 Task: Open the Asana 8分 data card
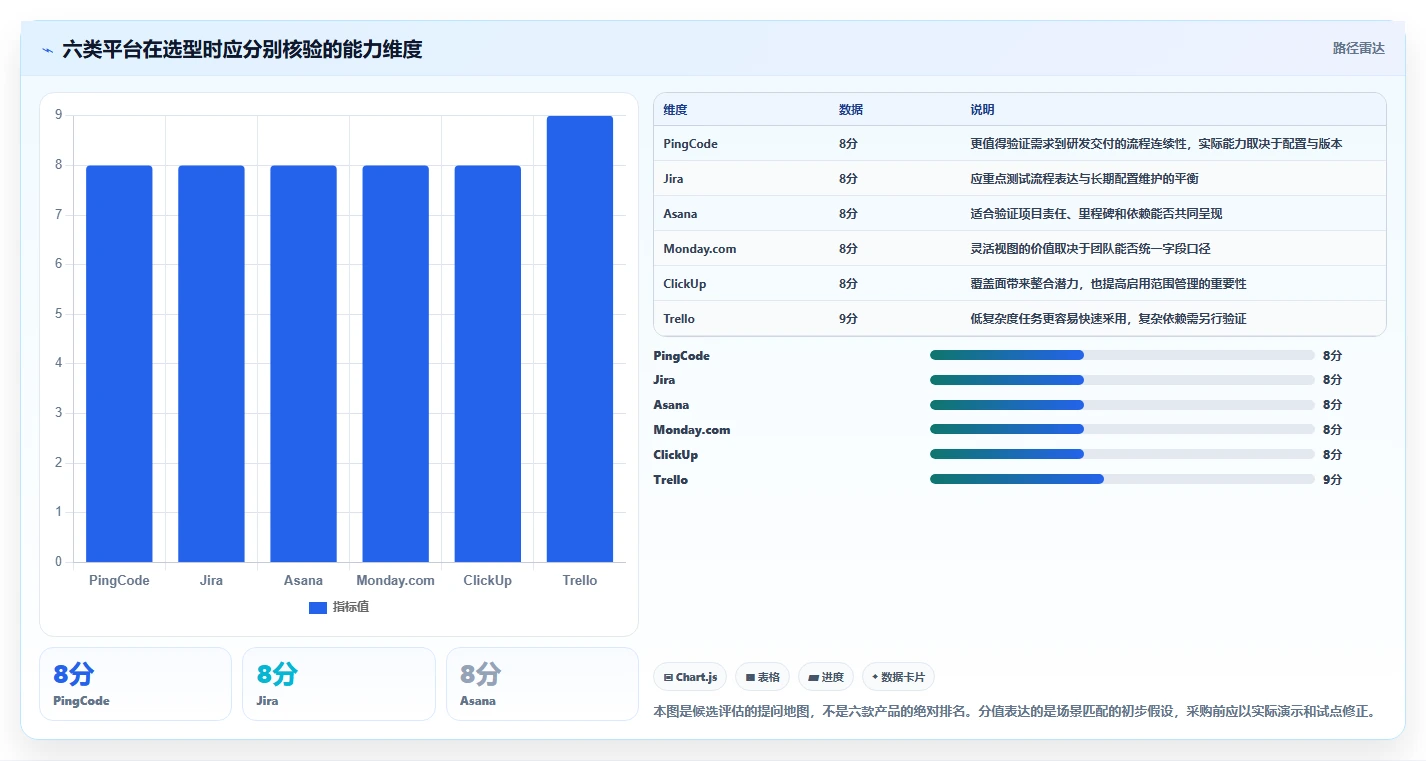(542, 684)
